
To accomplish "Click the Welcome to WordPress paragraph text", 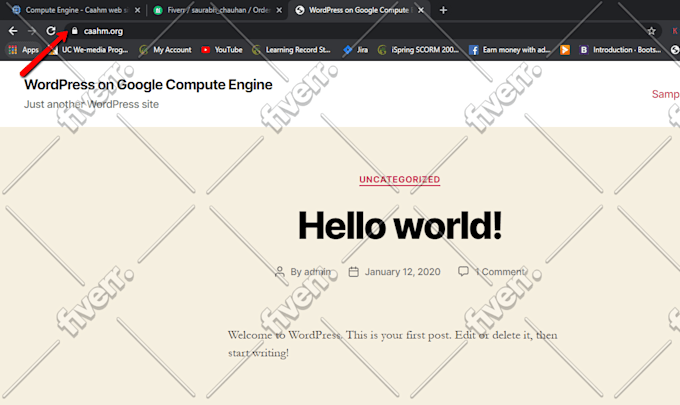I will 392,344.
